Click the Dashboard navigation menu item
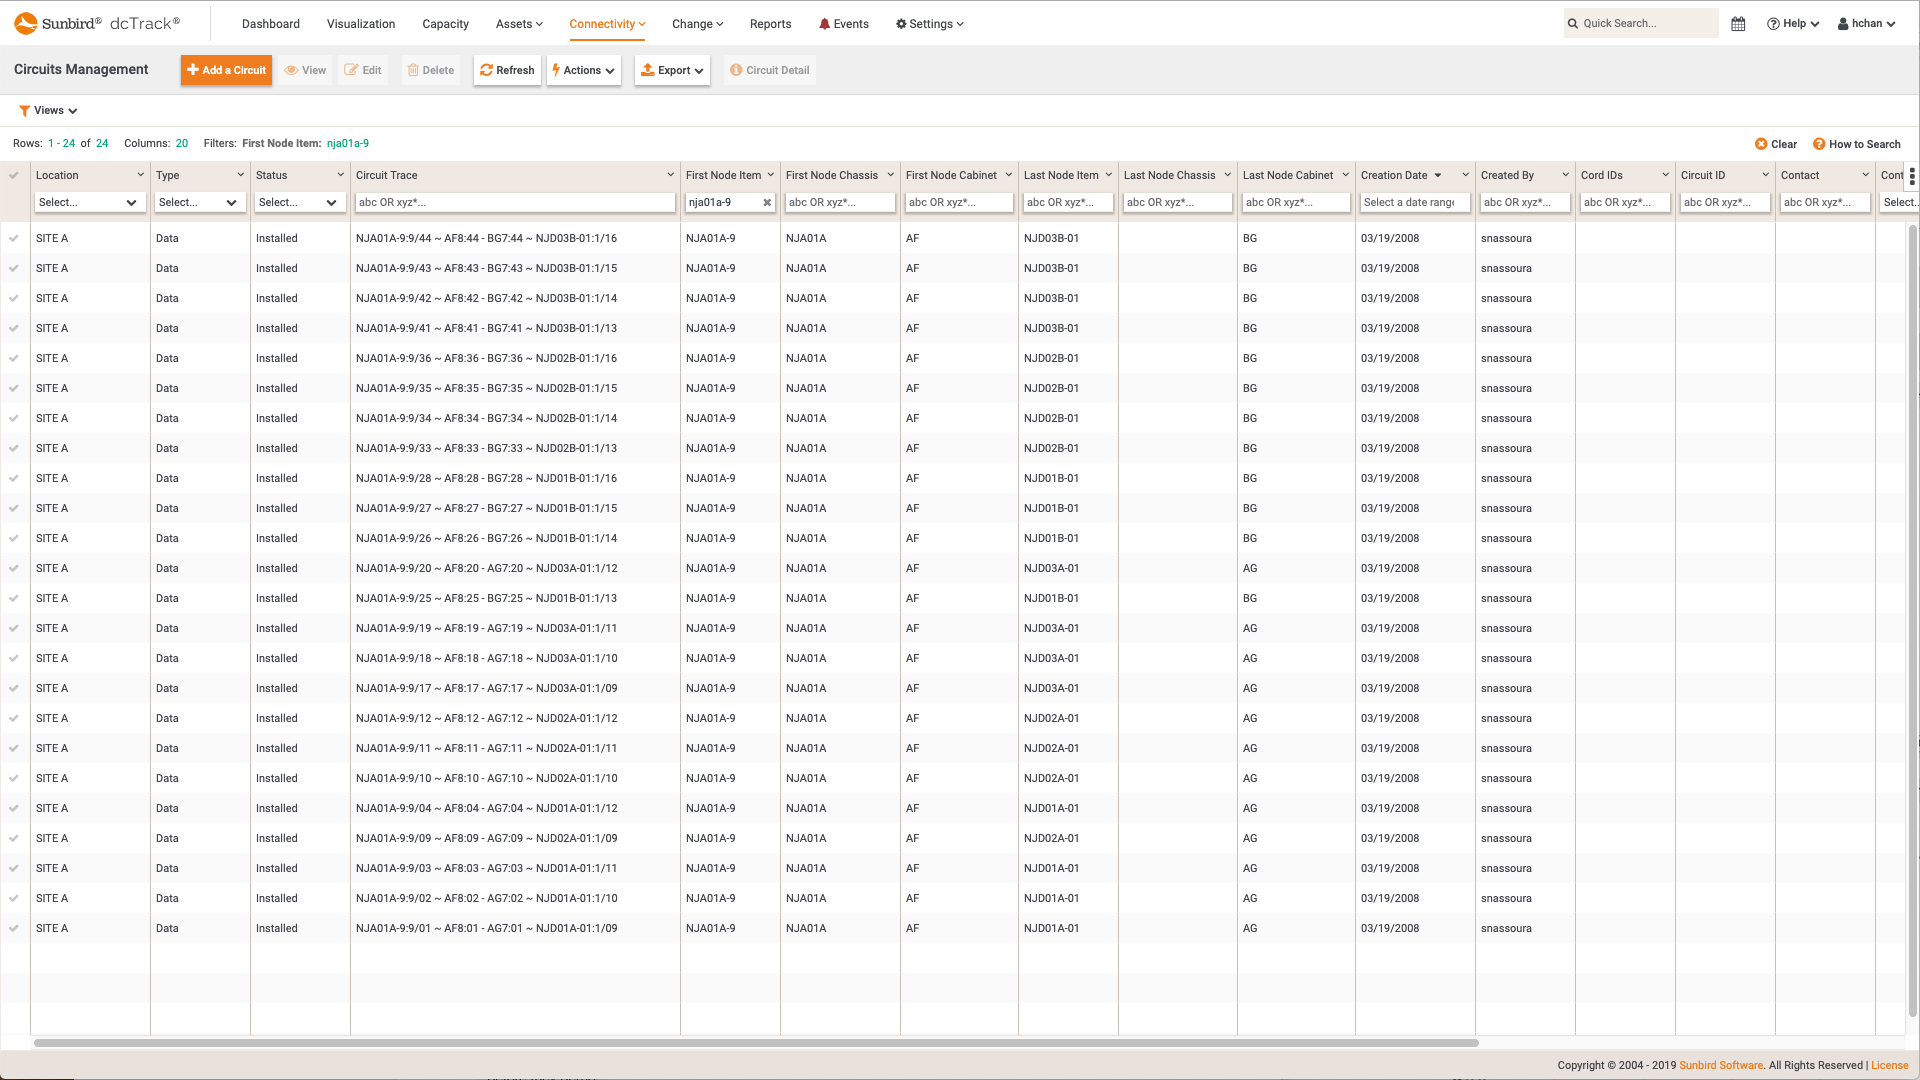1920x1080 pixels. point(270,22)
